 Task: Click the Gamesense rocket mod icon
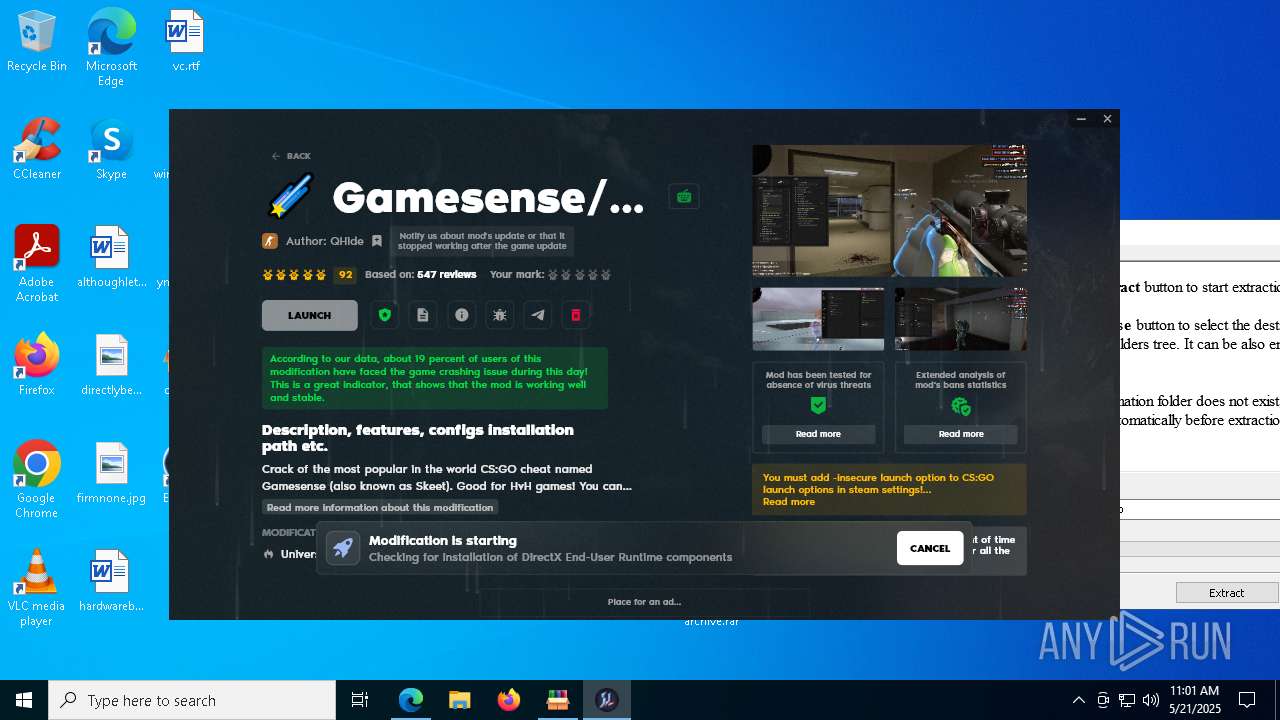291,196
